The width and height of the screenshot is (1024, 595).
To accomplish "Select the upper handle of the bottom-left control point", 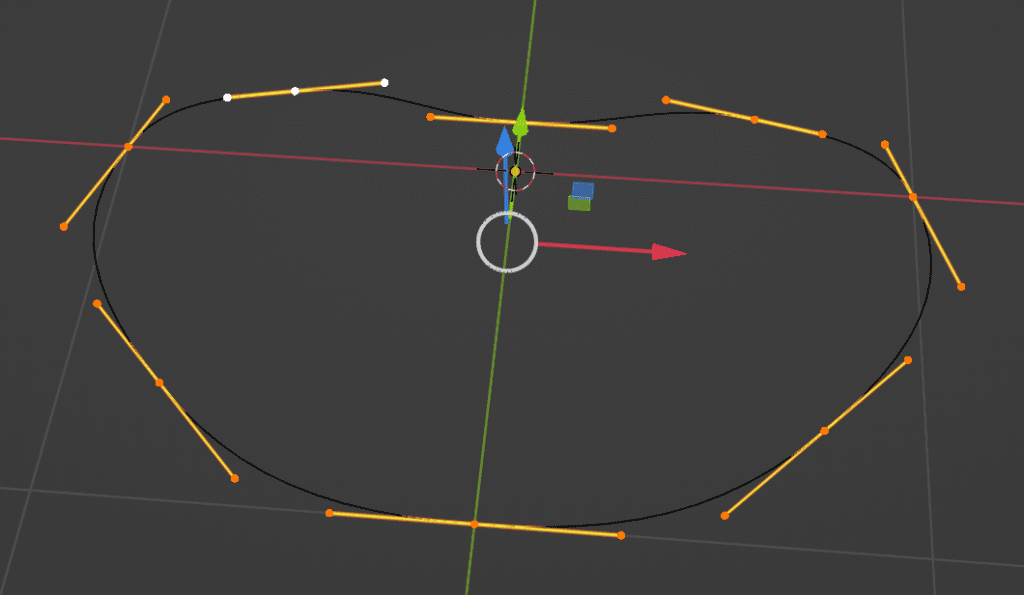I will [97, 304].
